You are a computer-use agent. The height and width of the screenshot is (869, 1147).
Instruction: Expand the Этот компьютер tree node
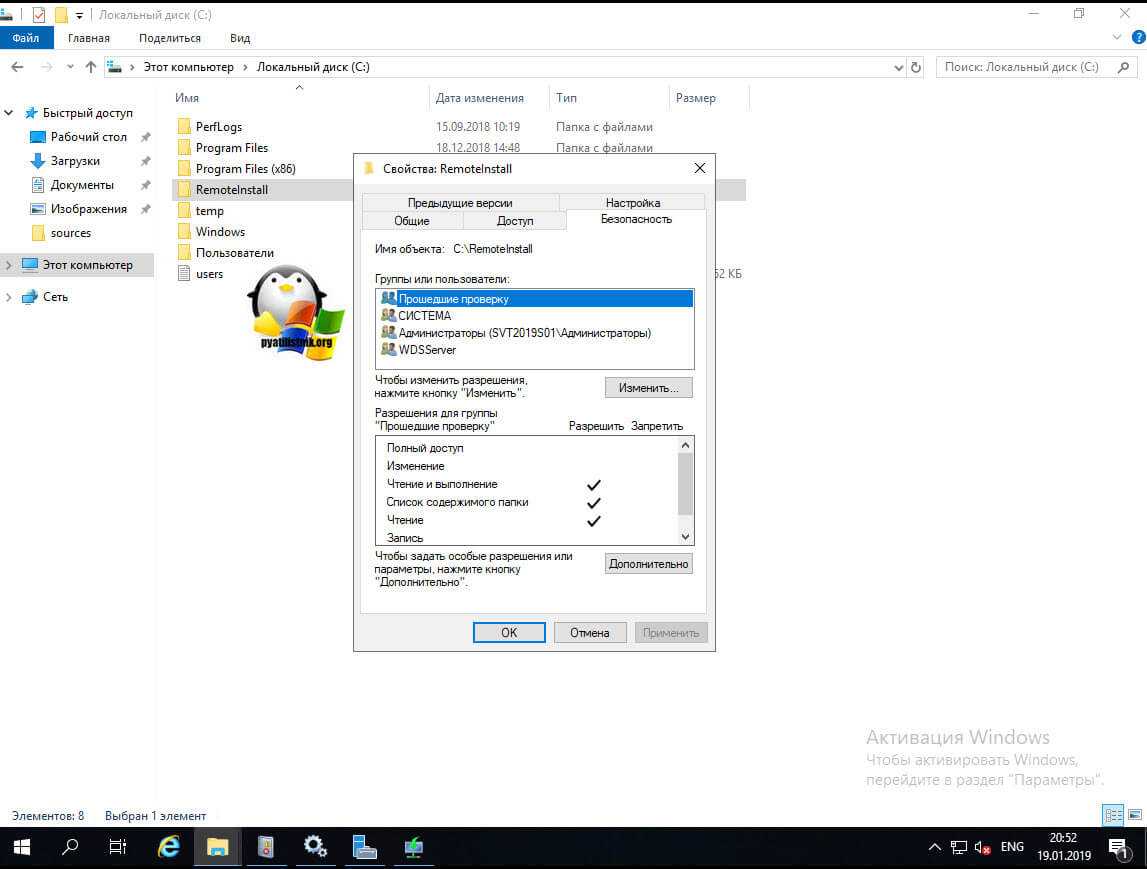(x=9, y=265)
